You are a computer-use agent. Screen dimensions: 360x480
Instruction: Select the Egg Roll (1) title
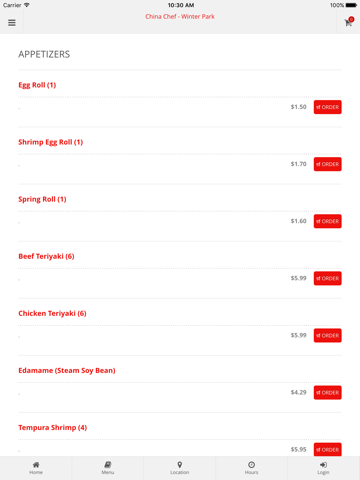click(37, 85)
